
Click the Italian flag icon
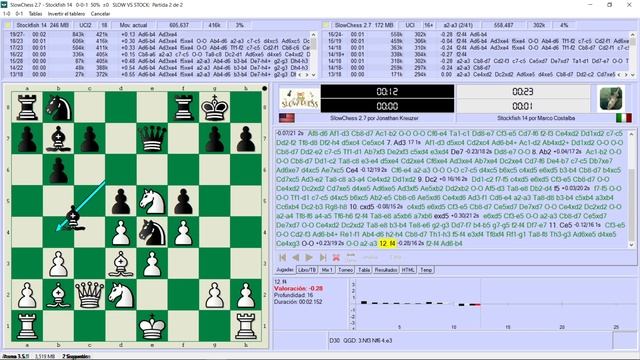click(624, 118)
